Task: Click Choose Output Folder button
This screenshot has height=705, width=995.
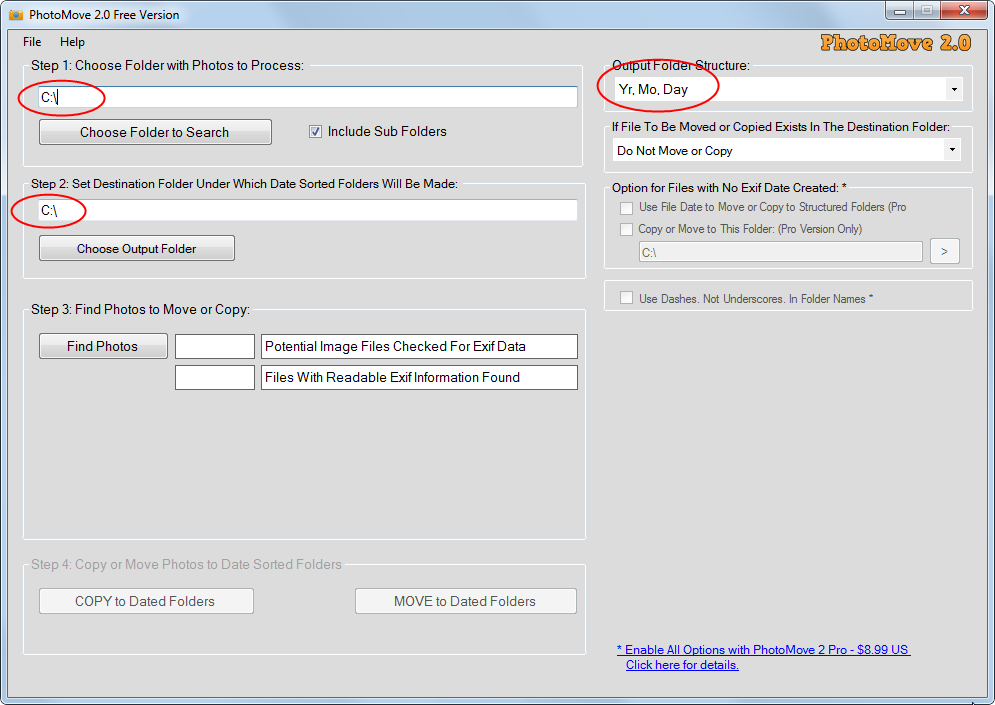Action: [x=136, y=248]
